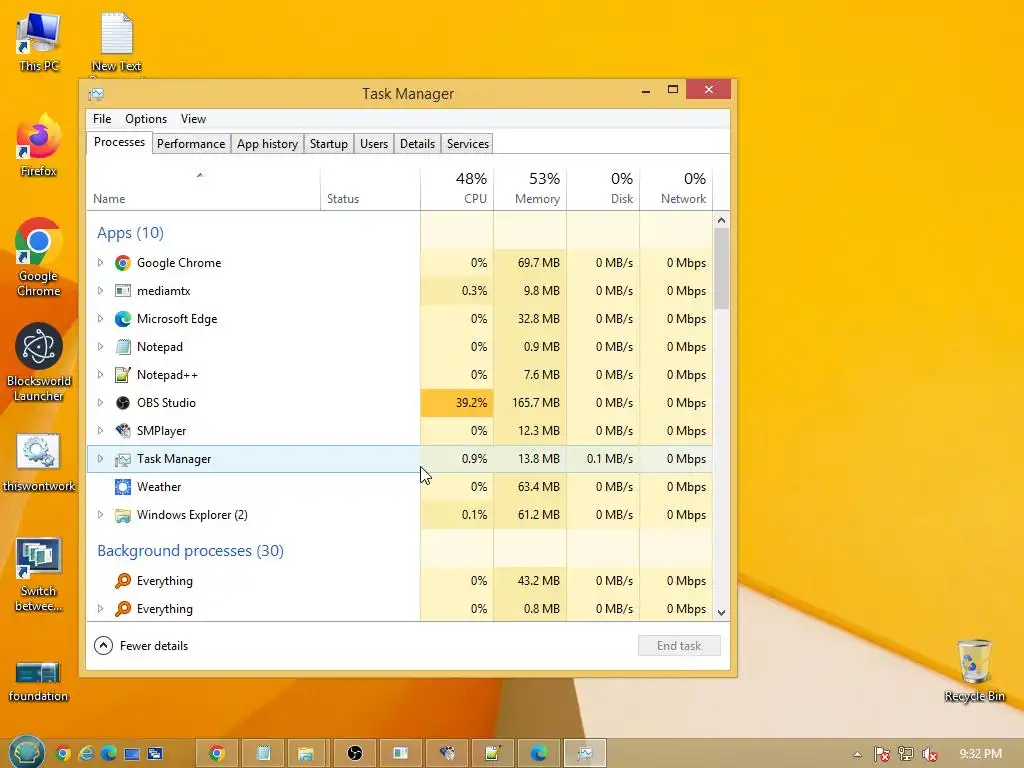Expand the Google Chrome process group
The image size is (1024, 768).
coord(100,263)
